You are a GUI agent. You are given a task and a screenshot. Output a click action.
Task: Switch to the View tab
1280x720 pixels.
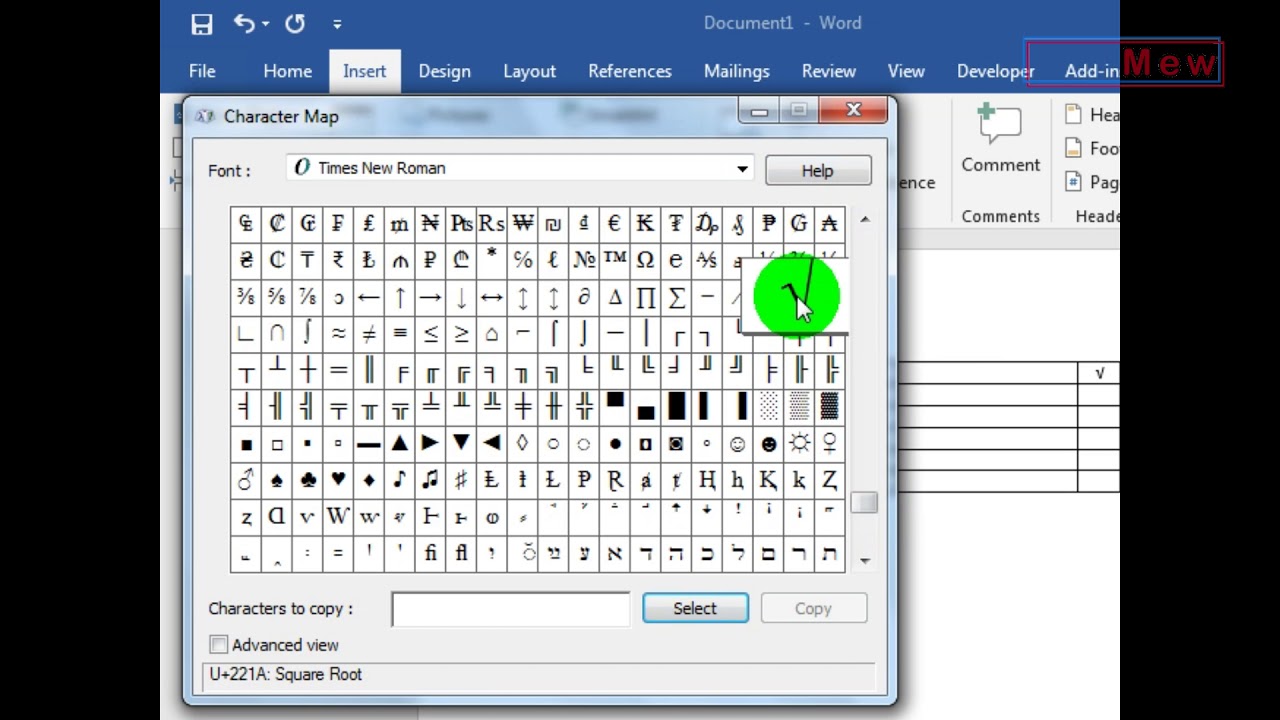(906, 71)
